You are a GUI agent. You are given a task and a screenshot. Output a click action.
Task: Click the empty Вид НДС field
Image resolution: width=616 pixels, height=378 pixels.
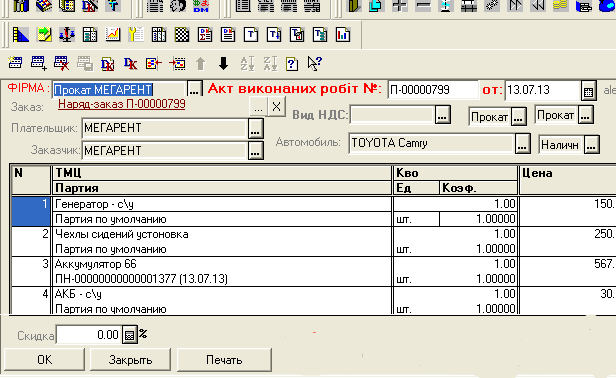(392, 115)
